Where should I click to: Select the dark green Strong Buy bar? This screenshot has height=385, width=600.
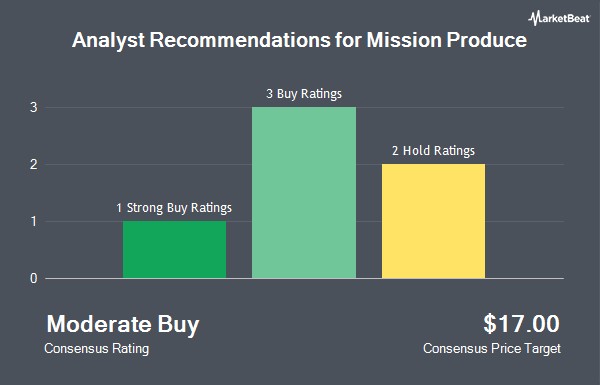(x=174, y=250)
